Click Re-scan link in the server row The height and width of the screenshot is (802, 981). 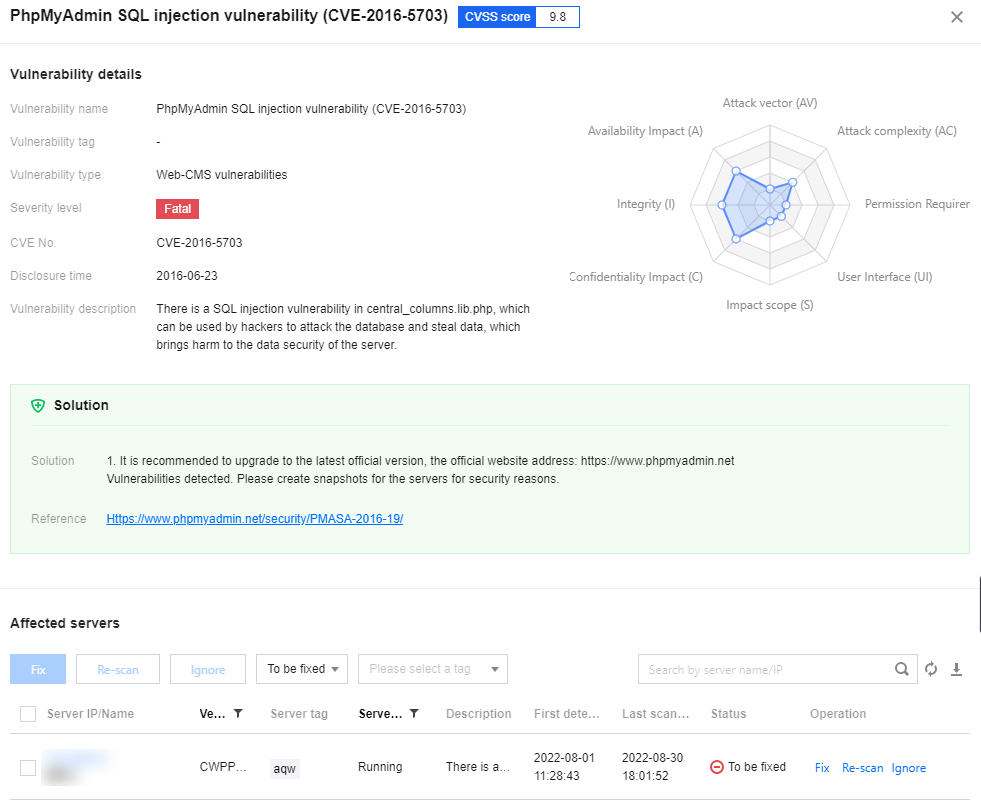point(862,768)
